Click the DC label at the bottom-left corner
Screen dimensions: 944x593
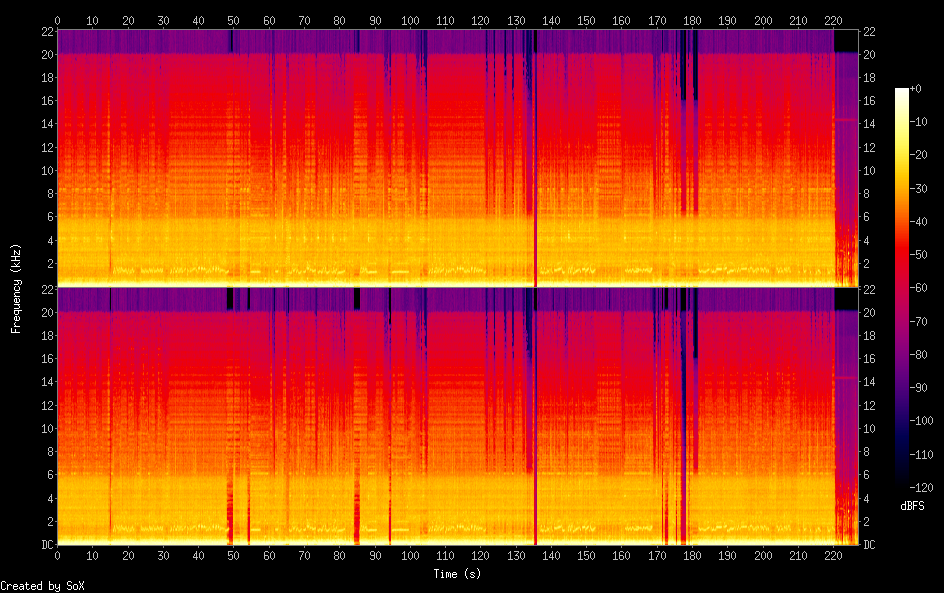[x=44, y=545]
